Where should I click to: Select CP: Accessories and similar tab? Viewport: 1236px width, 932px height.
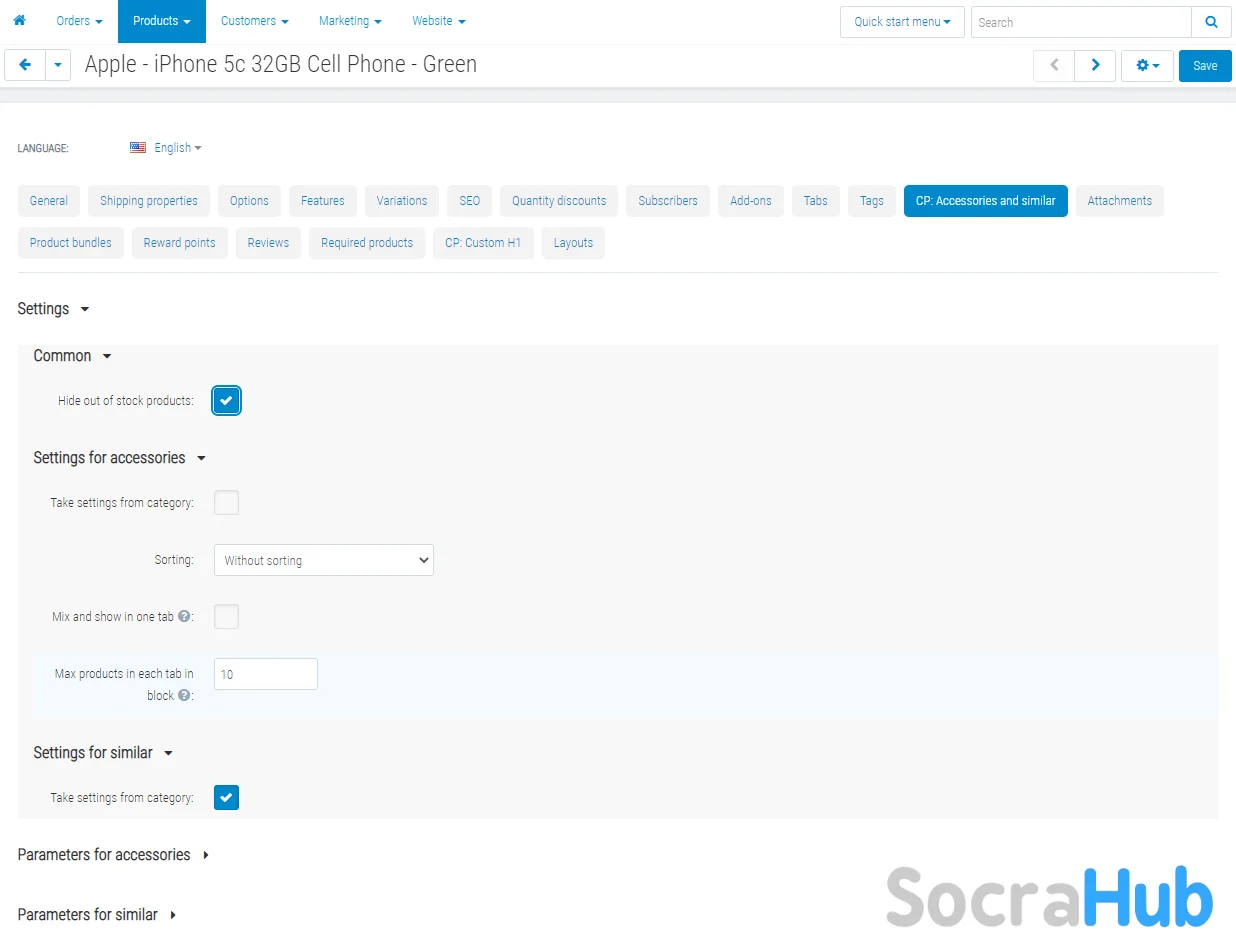(x=986, y=201)
